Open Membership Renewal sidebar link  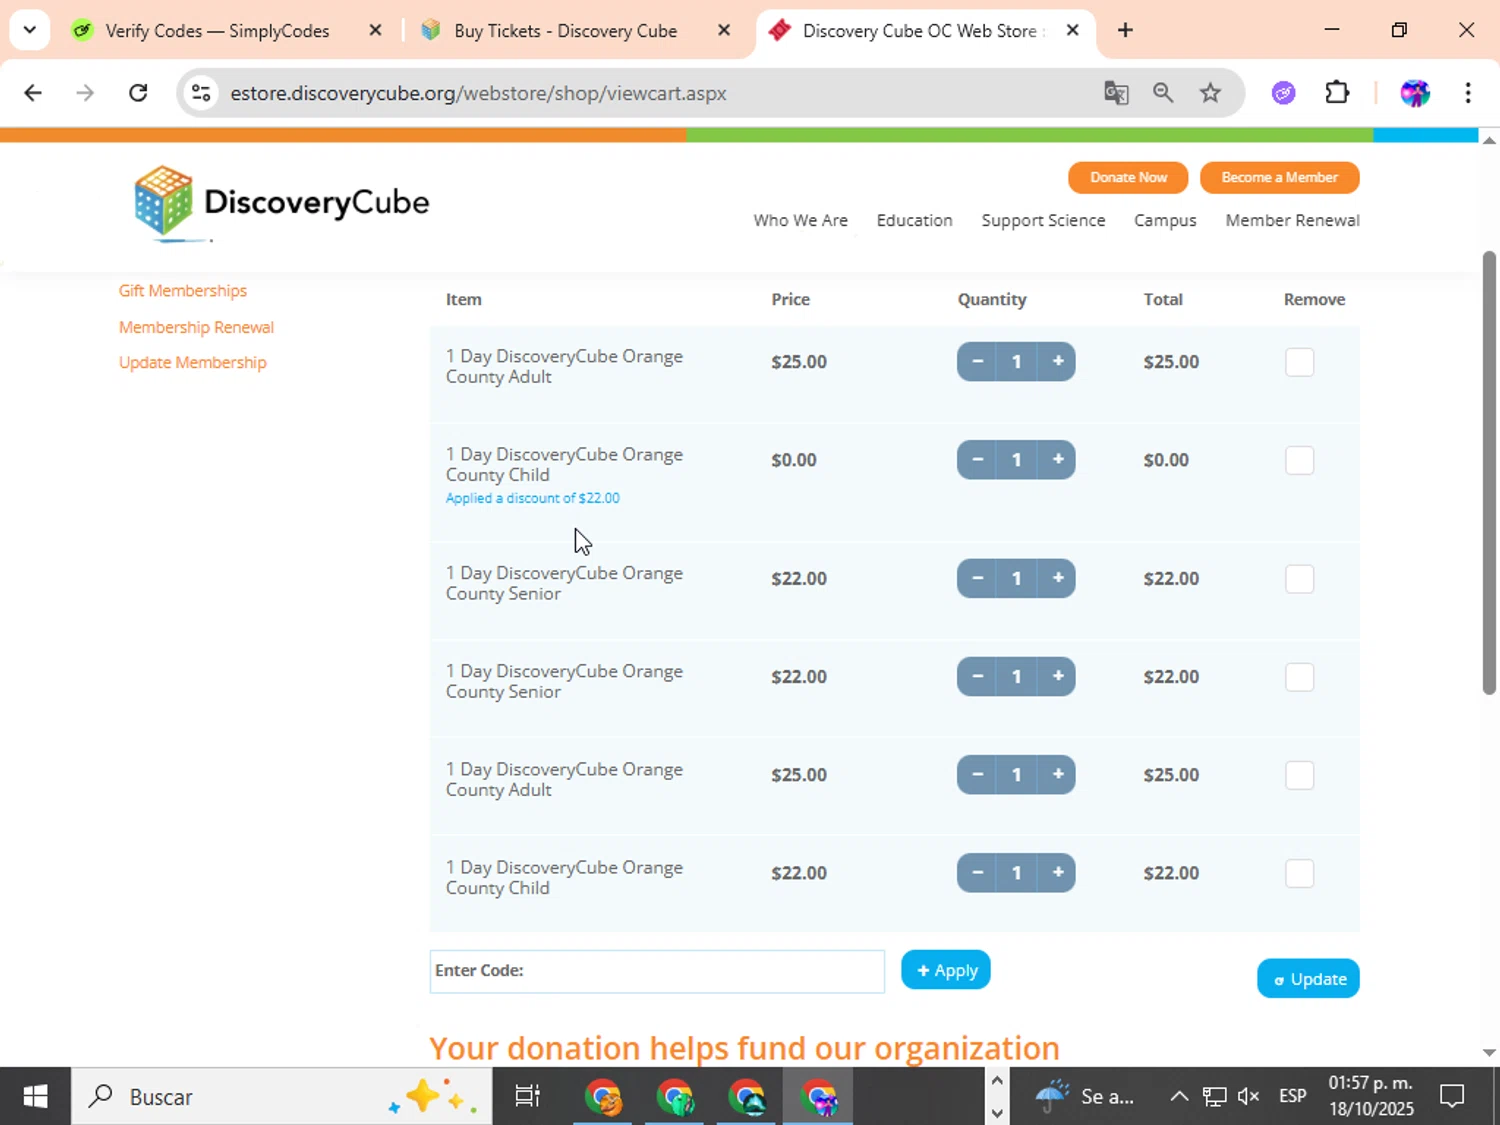click(196, 327)
